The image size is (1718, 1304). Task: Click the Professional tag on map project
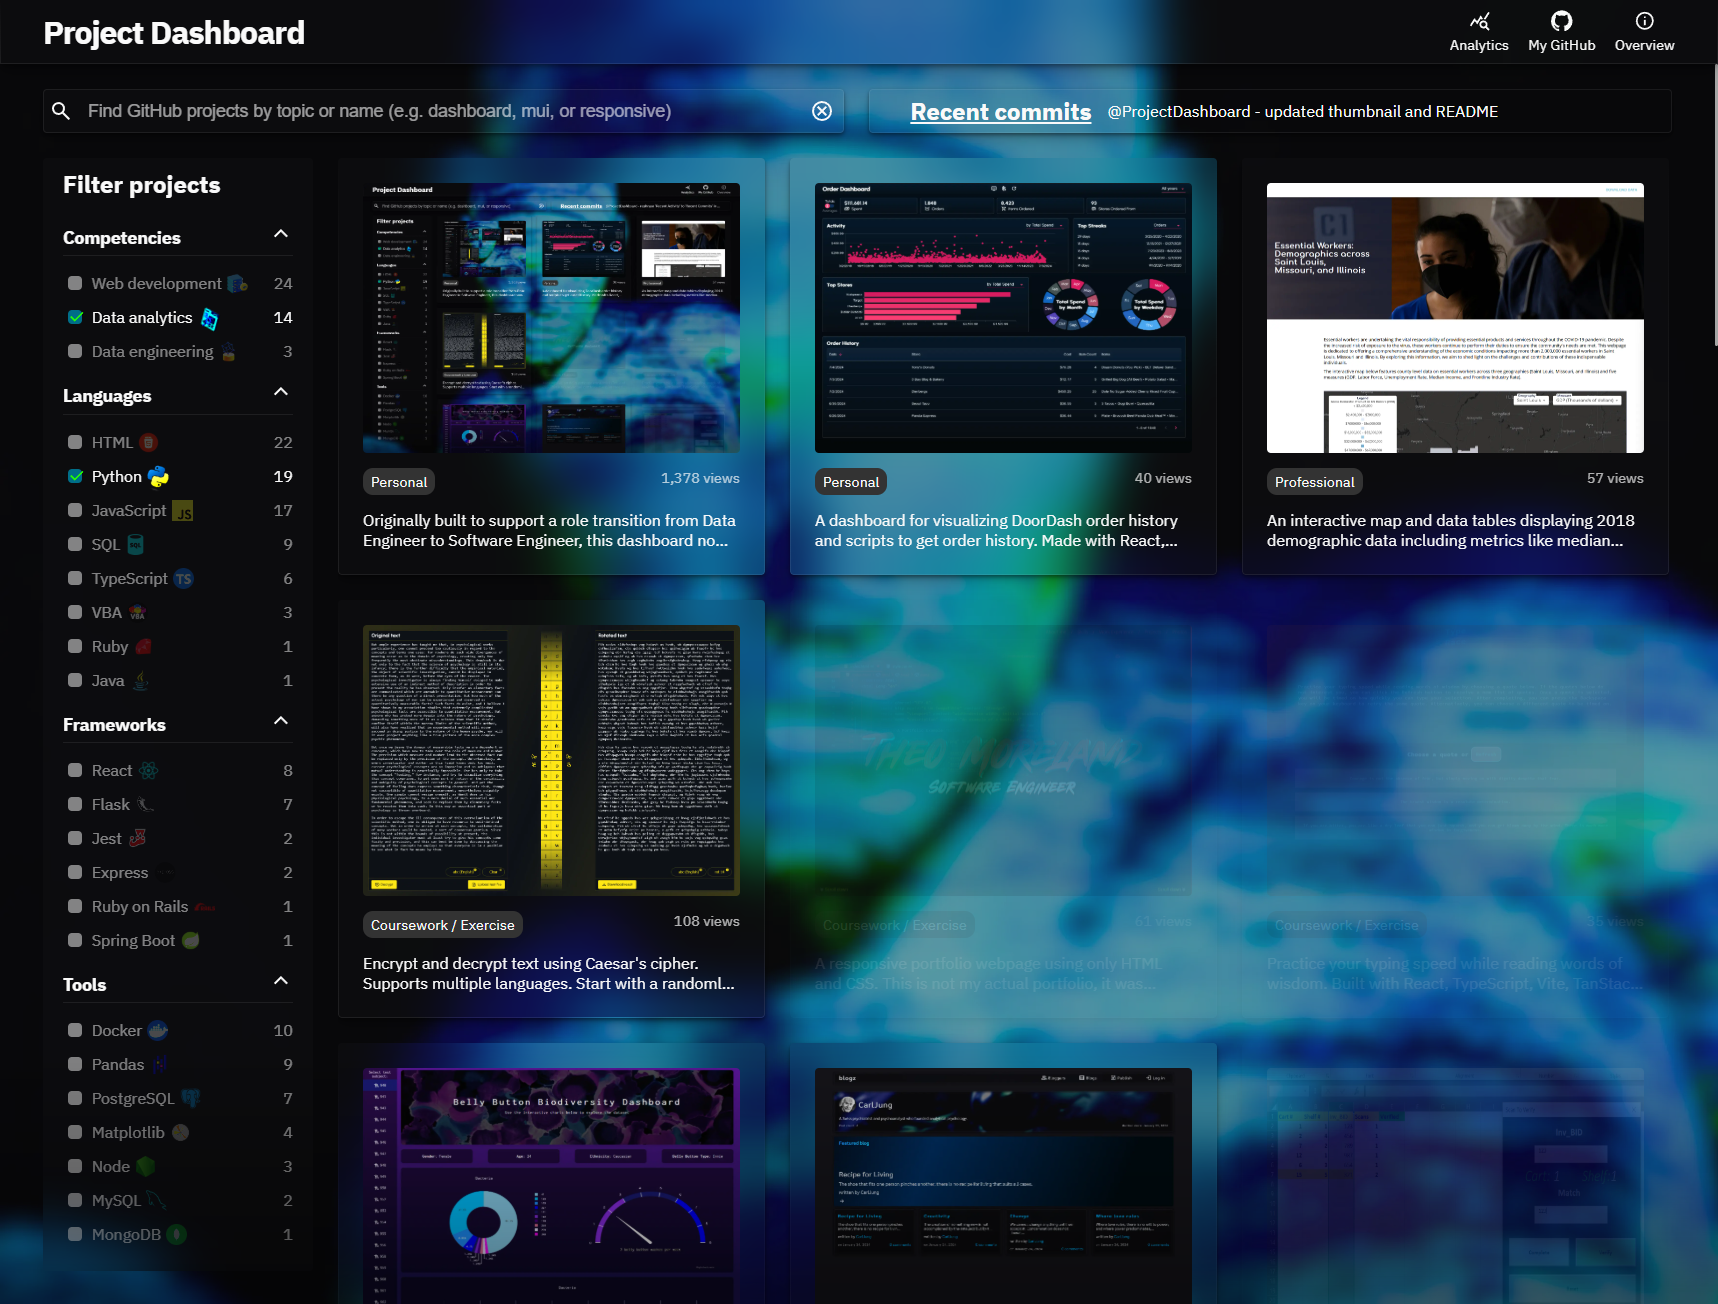[x=1314, y=482]
